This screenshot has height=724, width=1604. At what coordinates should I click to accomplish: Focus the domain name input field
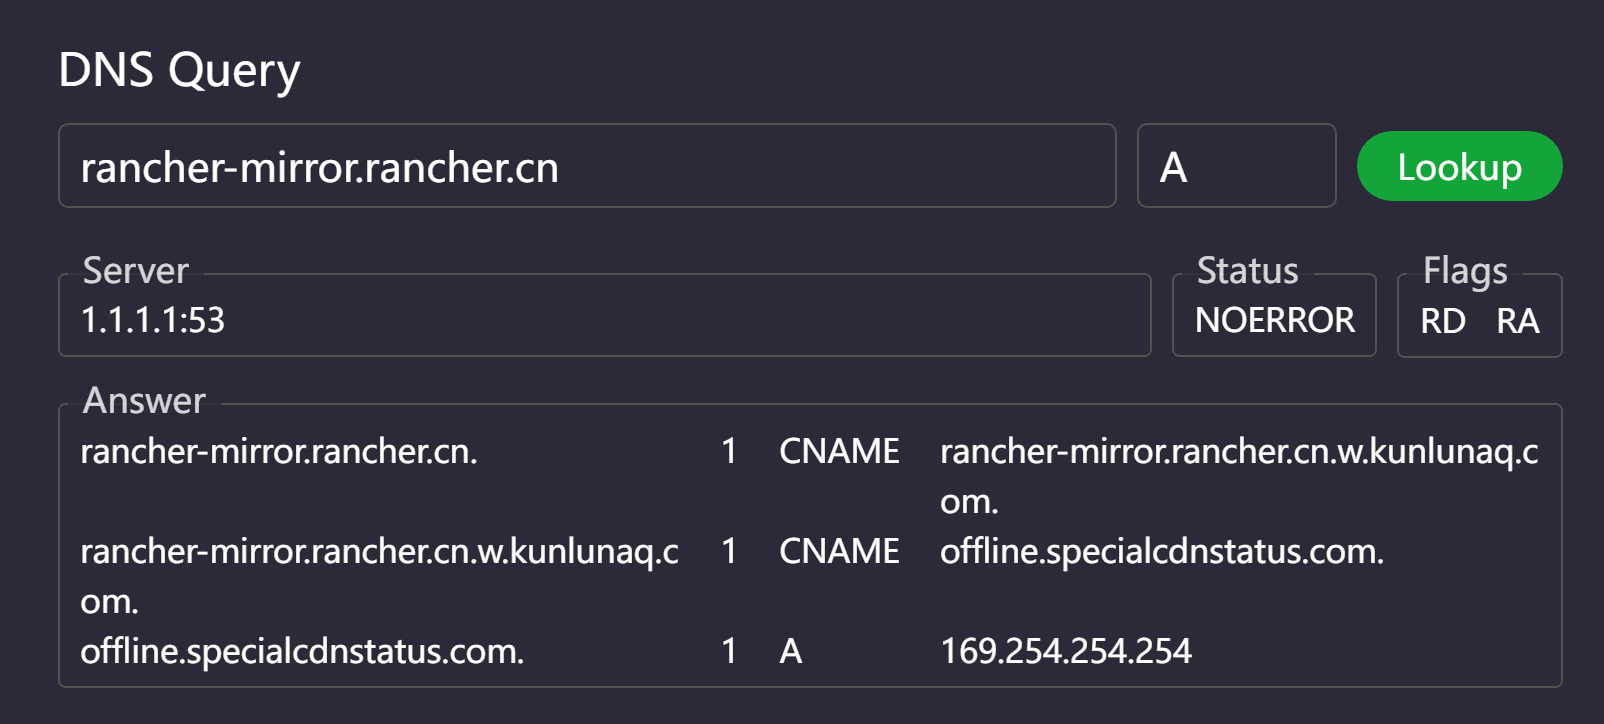(x=587, y=166)
